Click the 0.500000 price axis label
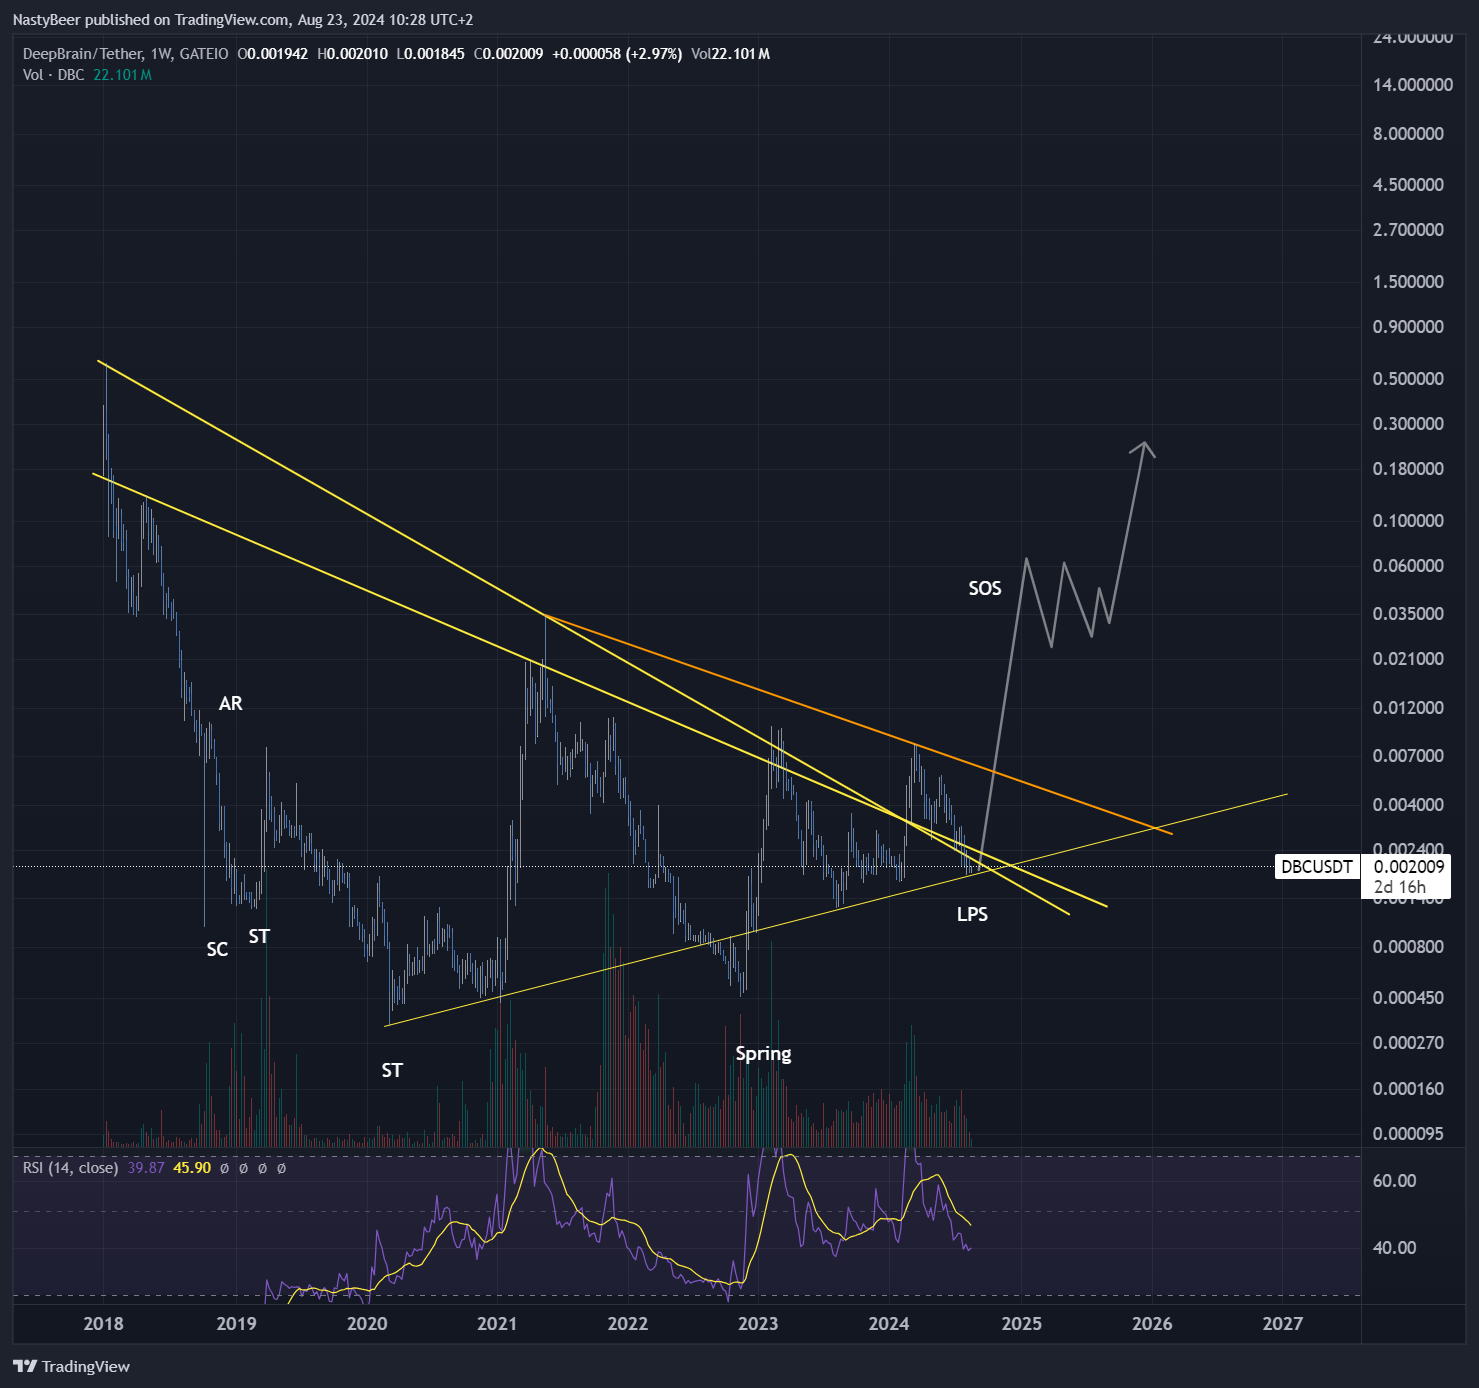 coord(1409,379)
